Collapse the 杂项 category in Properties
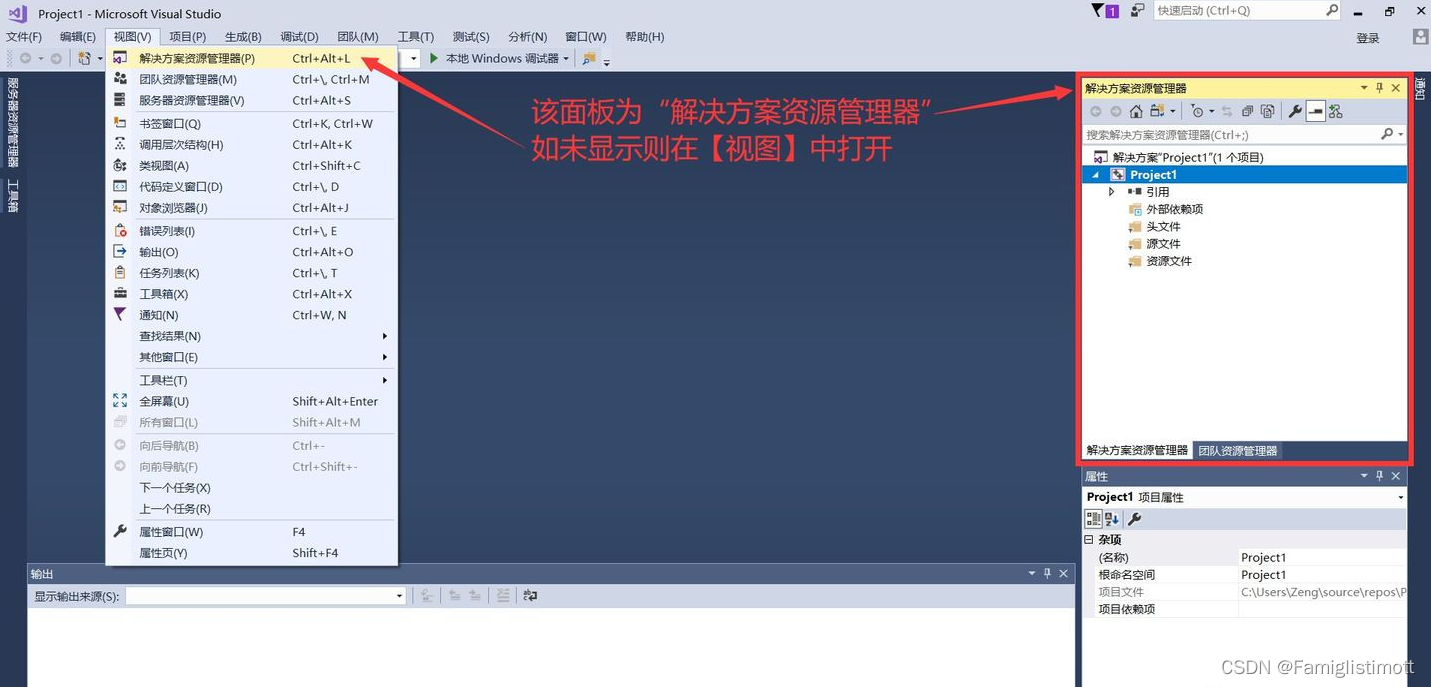Screen dimensions: 1431x687 1089,539
